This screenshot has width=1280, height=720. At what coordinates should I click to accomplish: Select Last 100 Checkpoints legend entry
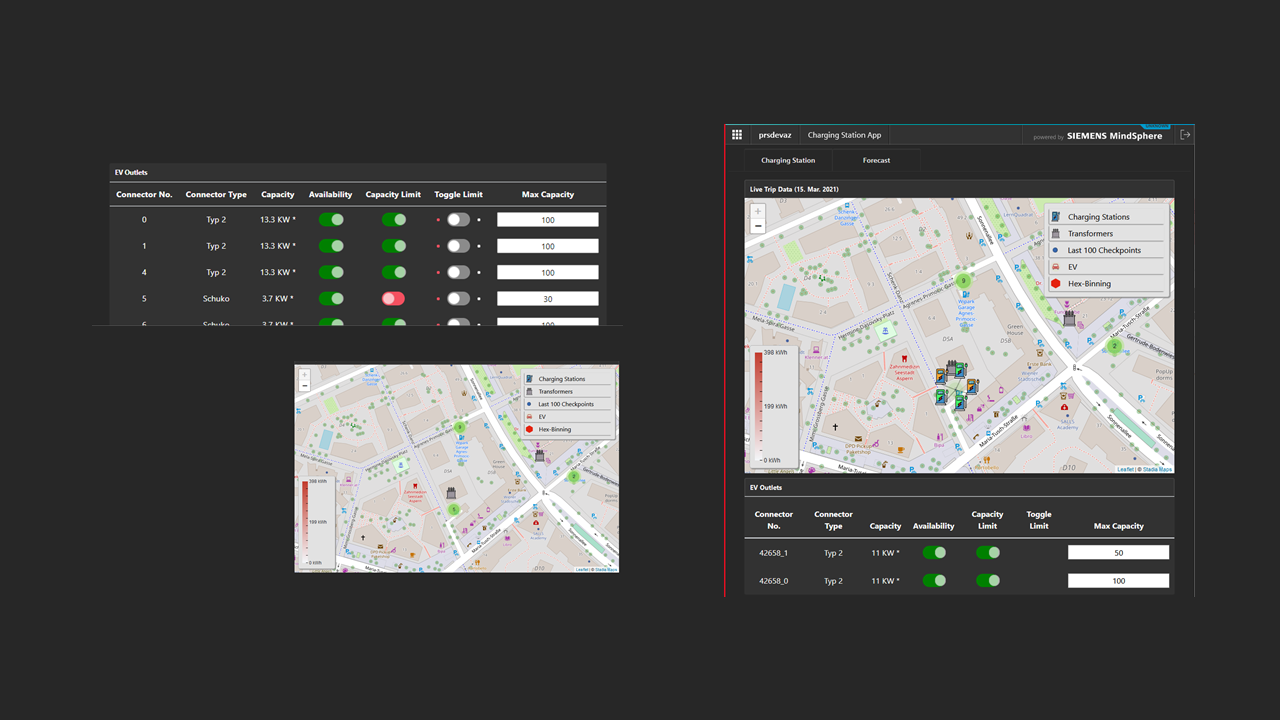point(1104,251)
